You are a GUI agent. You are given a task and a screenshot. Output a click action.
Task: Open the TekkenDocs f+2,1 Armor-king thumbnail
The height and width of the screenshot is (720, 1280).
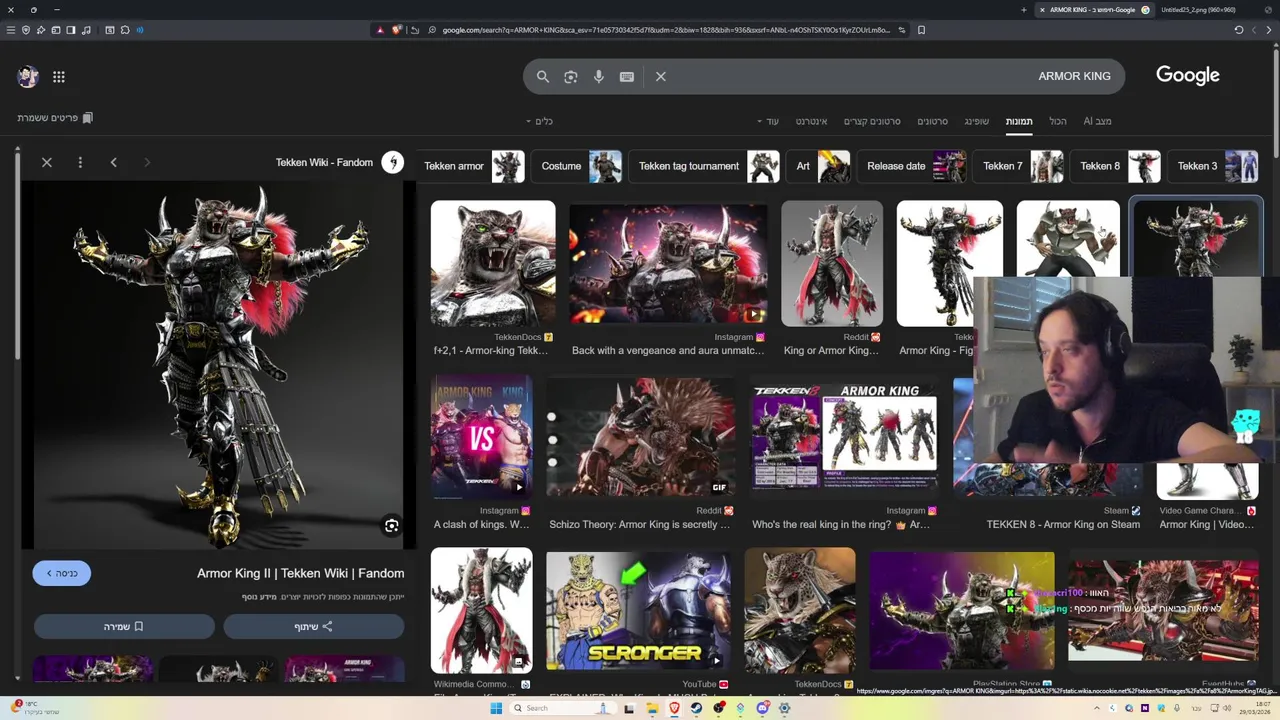493,264
